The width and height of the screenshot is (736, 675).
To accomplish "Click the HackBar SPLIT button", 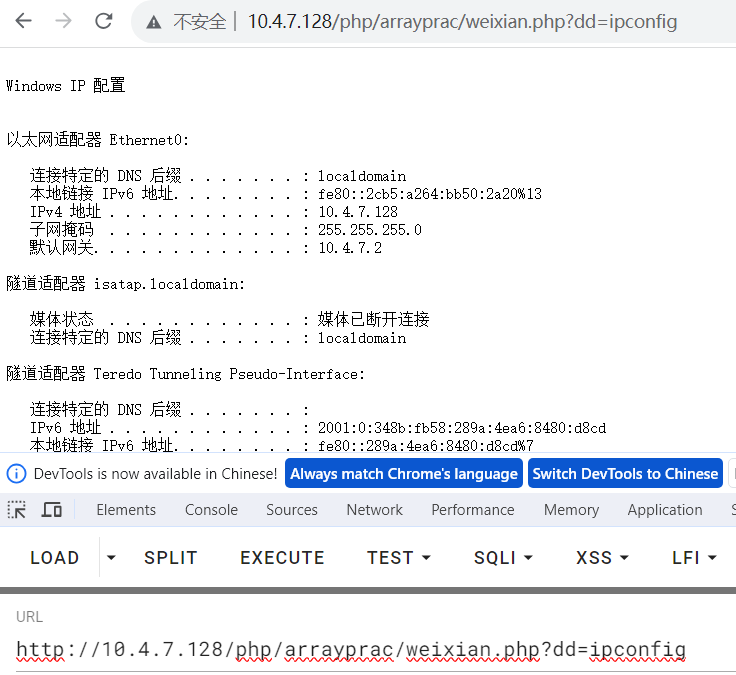I will pos(170,558).
